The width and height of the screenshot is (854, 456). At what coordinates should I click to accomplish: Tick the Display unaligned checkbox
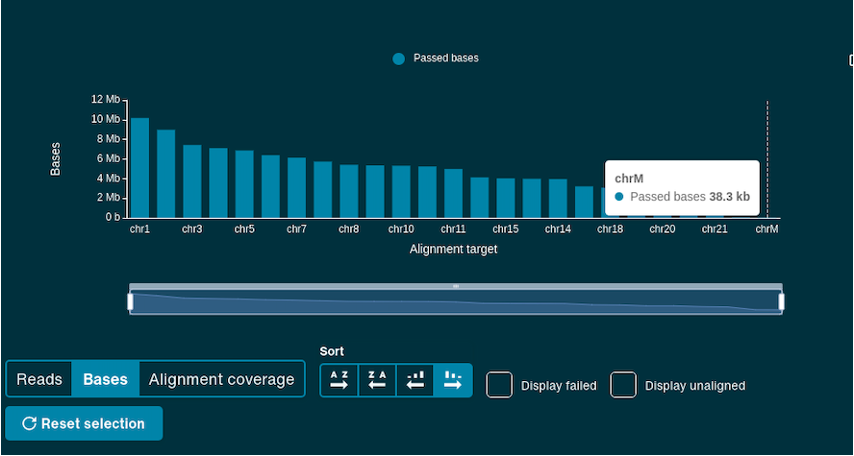tap(624, 385)
